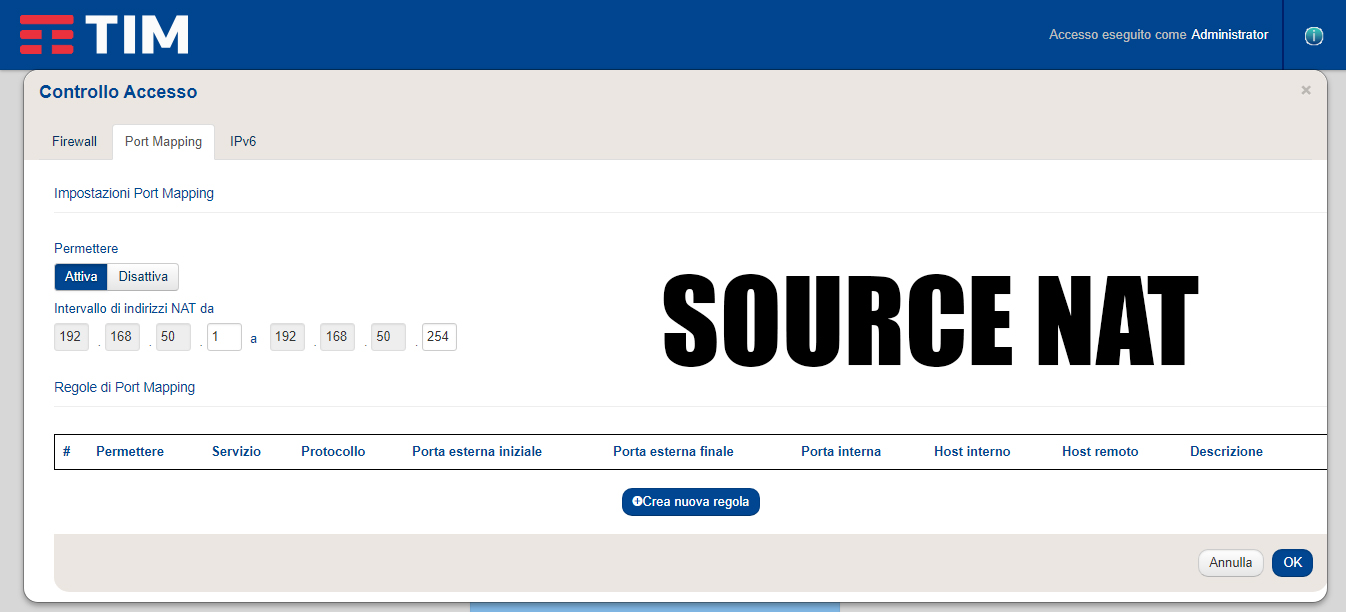The height and width of the screenshot is (612, 1346).
Task: Enable port mapping with Attiva
Action: pos(81,277)
